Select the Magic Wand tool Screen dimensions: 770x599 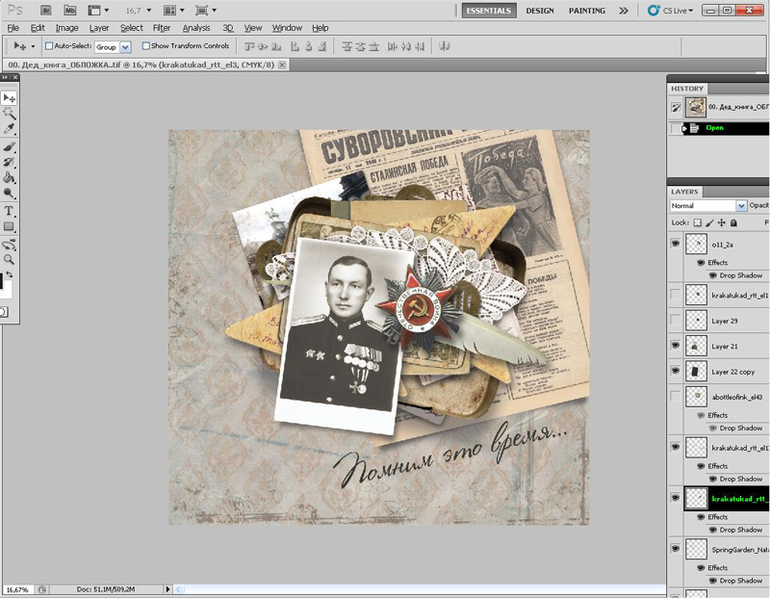9,114
